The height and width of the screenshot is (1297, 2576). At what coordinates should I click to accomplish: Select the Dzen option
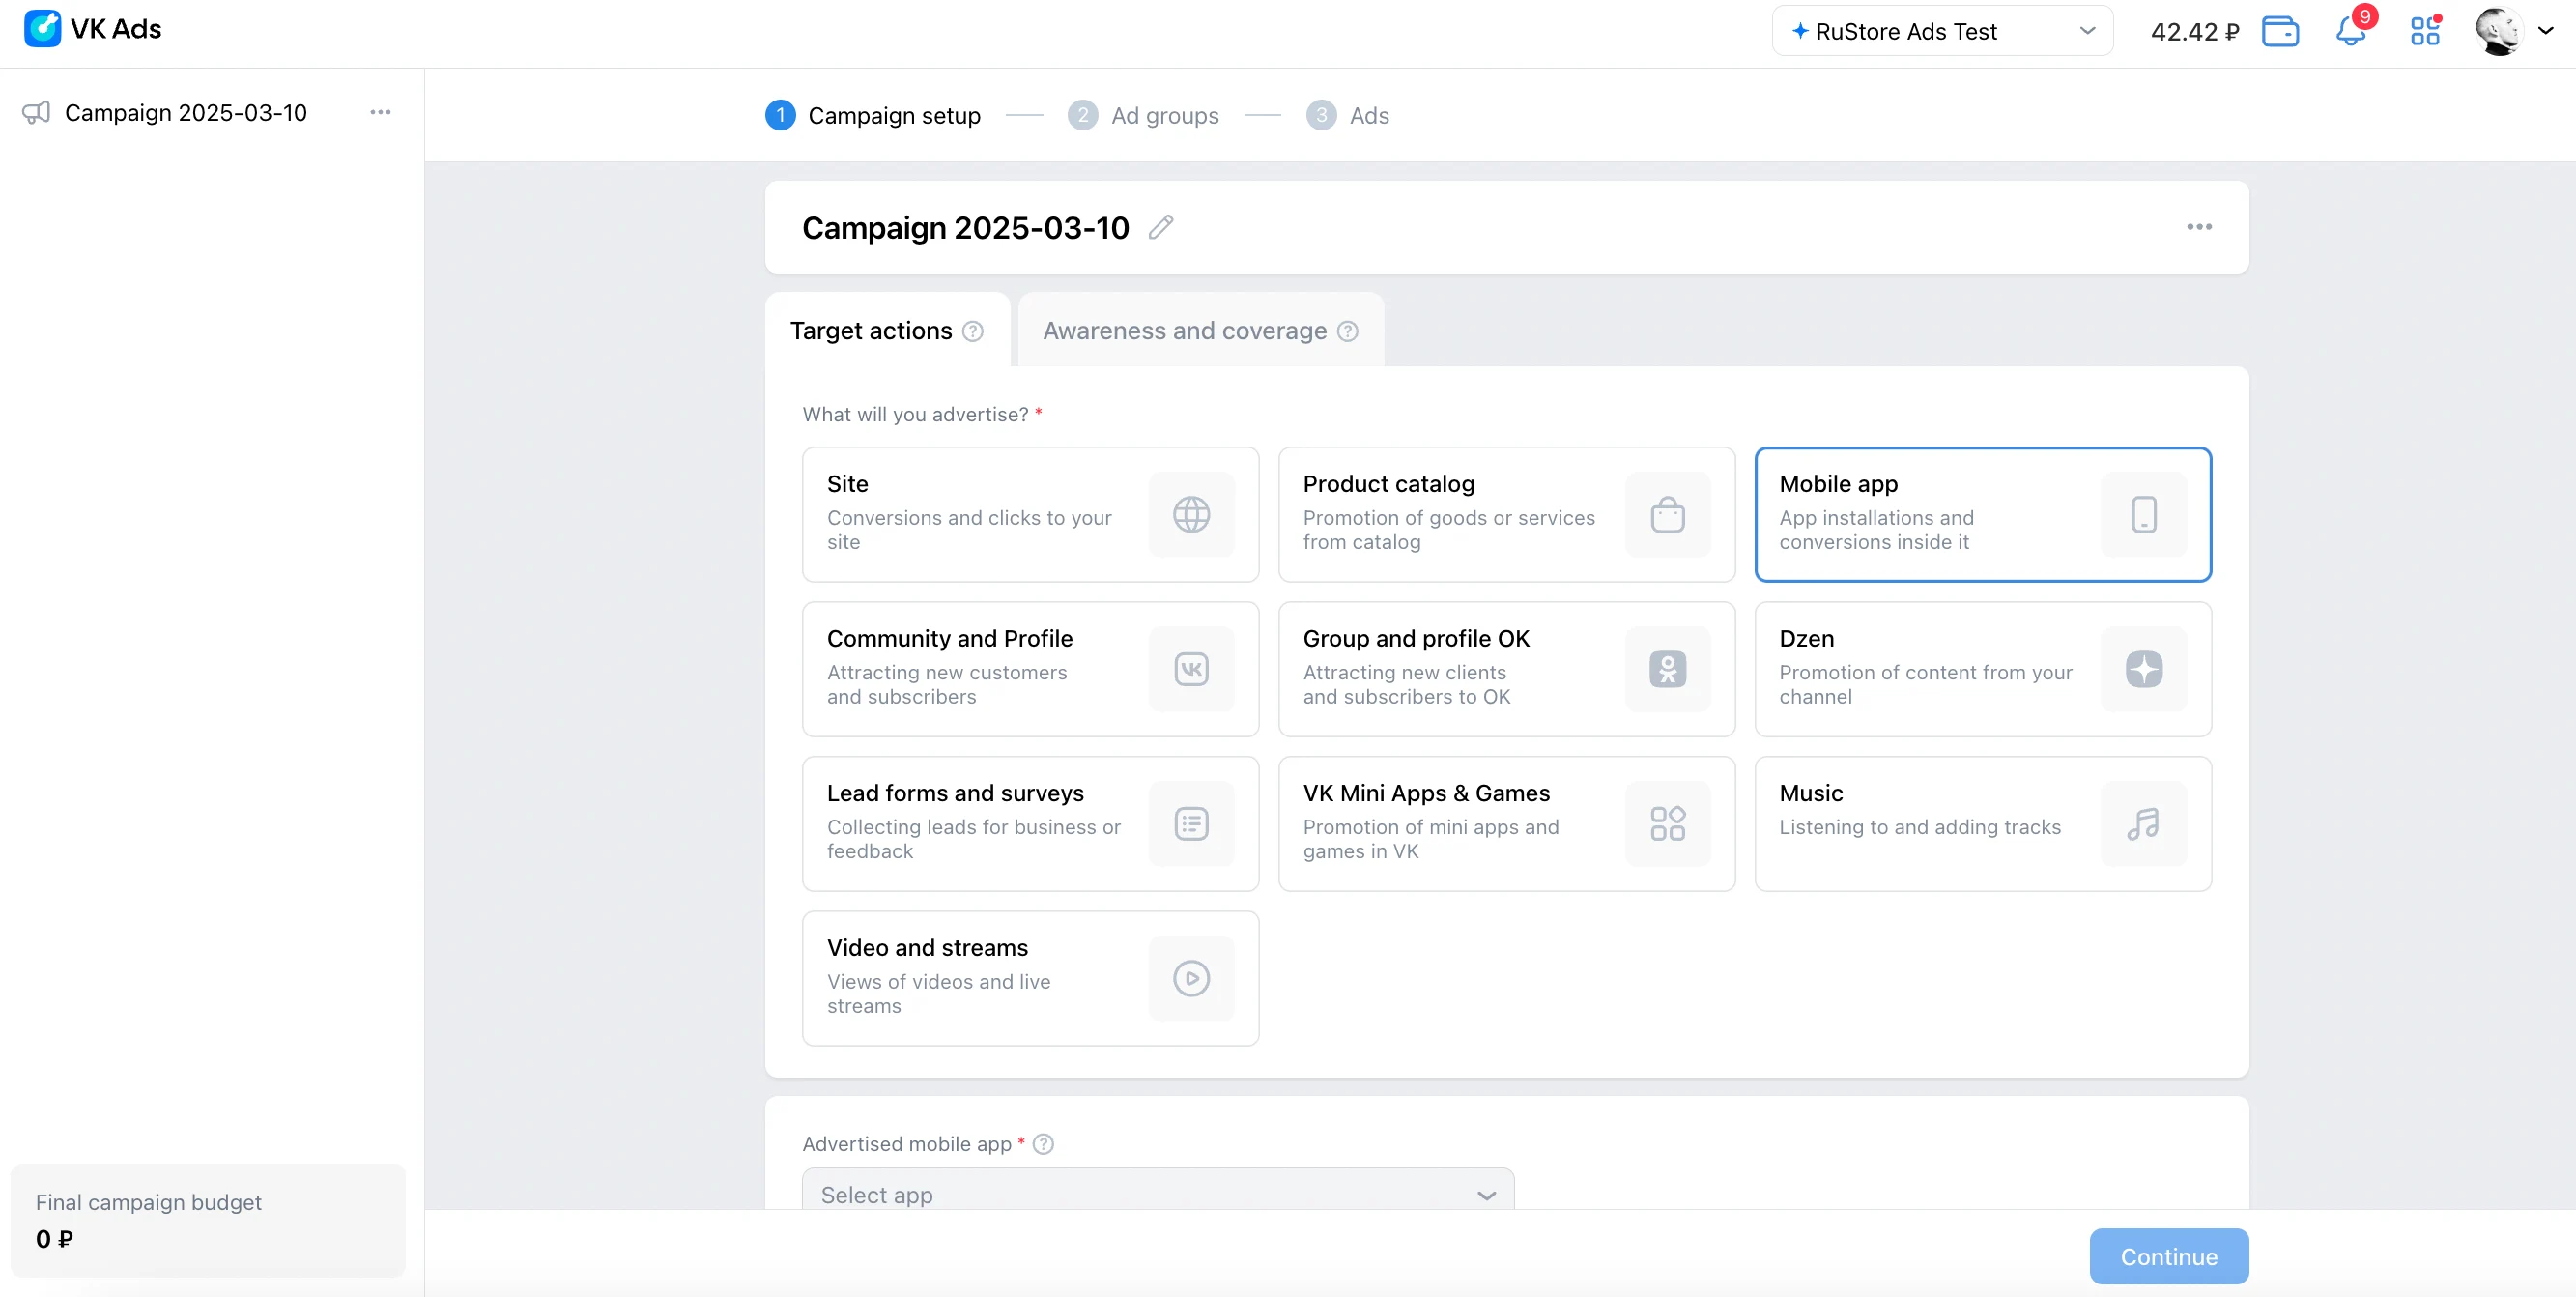click(x=1982, y=669)
